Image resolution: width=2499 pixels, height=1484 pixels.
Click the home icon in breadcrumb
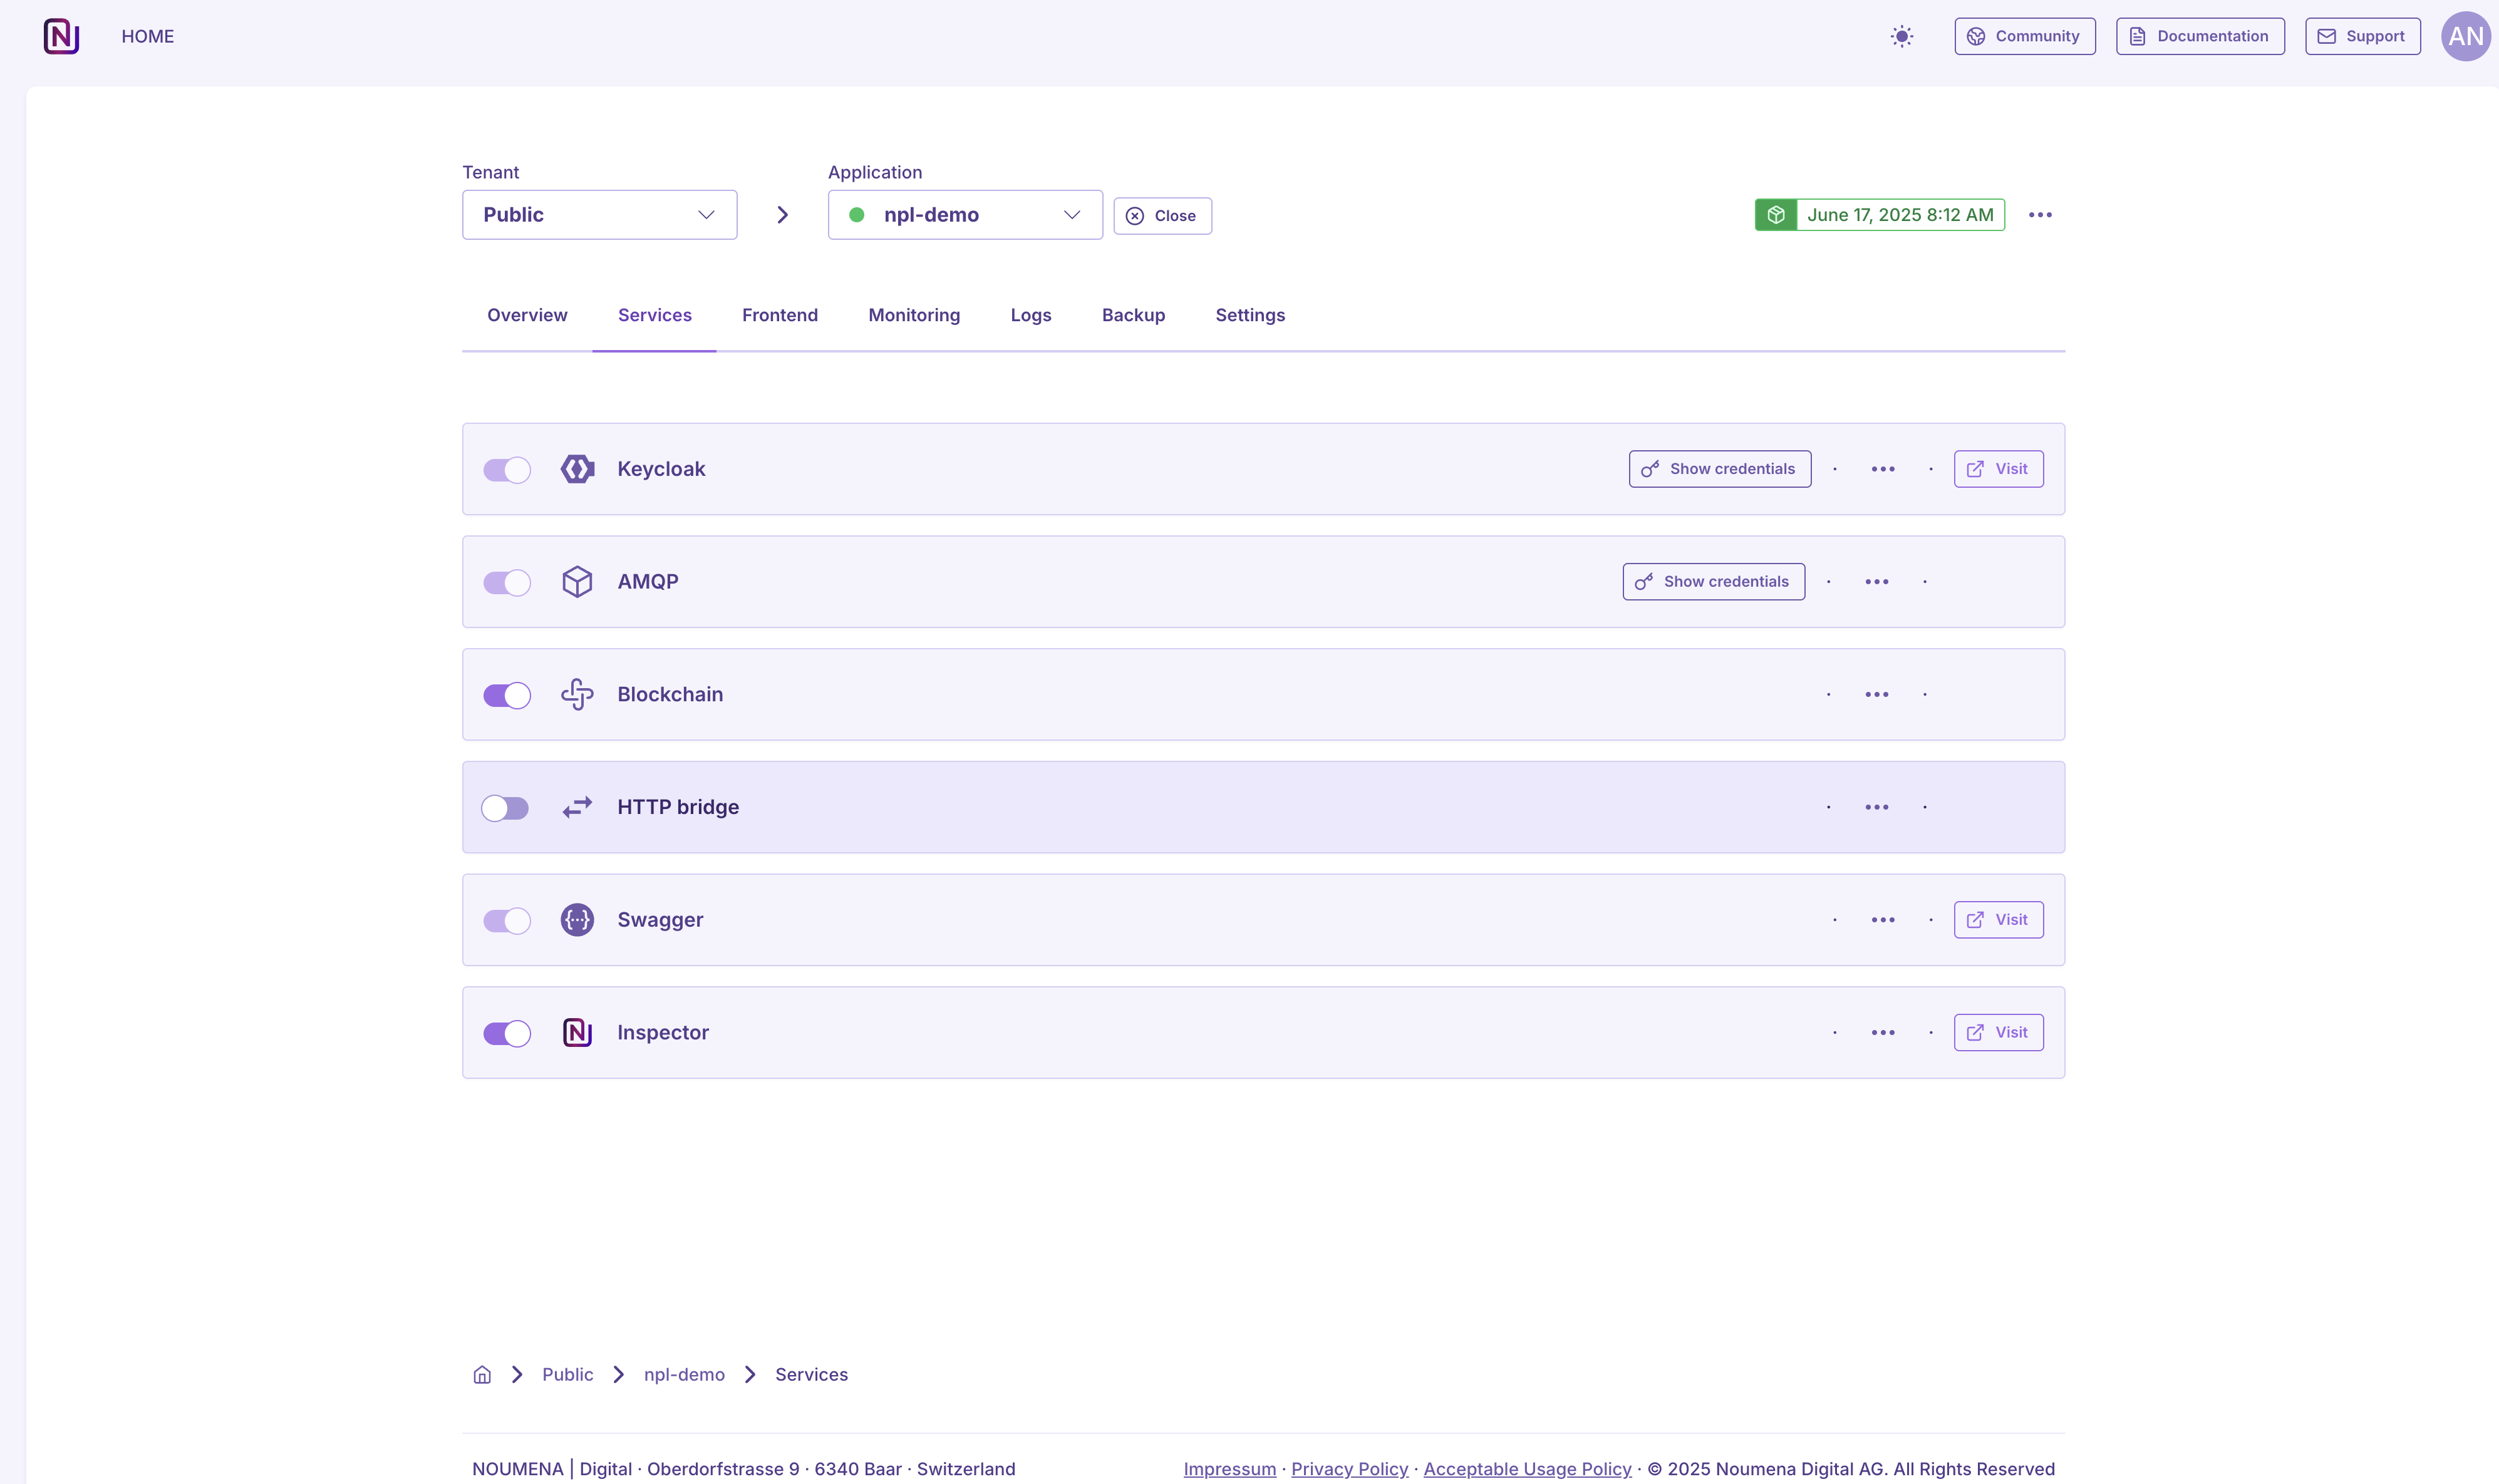pos(482,1374)
